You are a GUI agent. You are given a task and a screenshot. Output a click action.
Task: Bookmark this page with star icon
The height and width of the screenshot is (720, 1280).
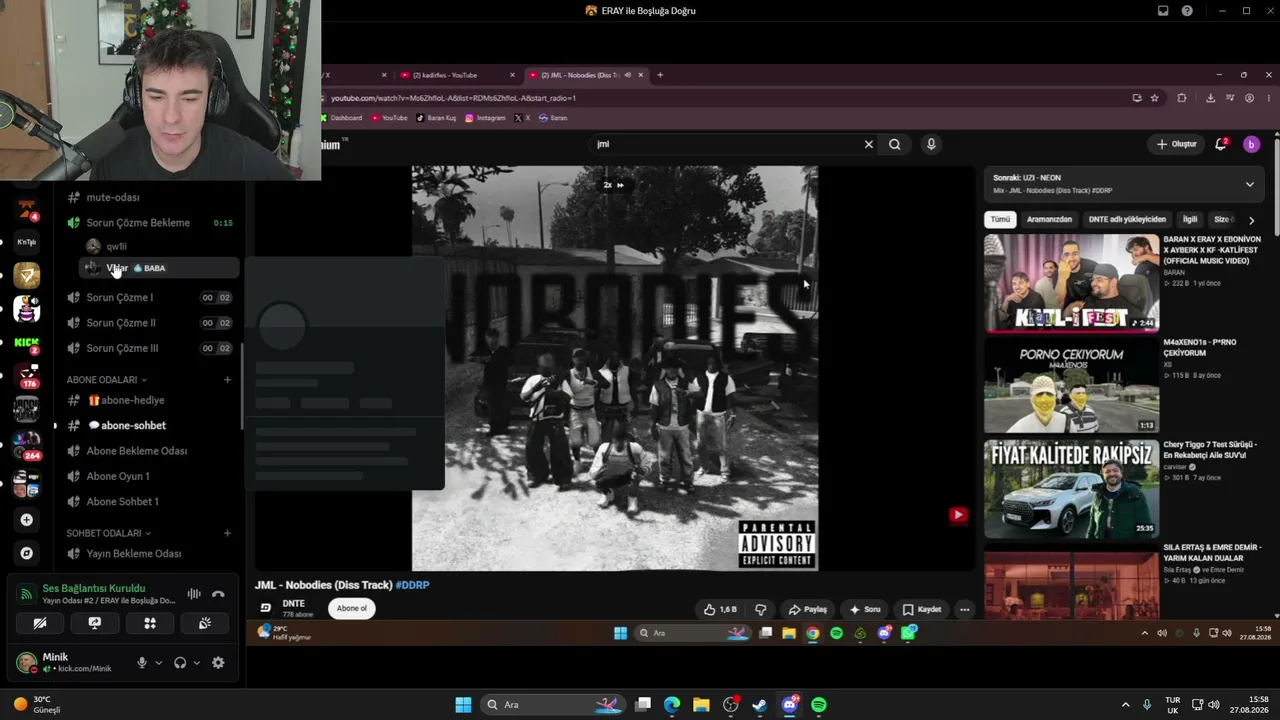pos(1155,98)
